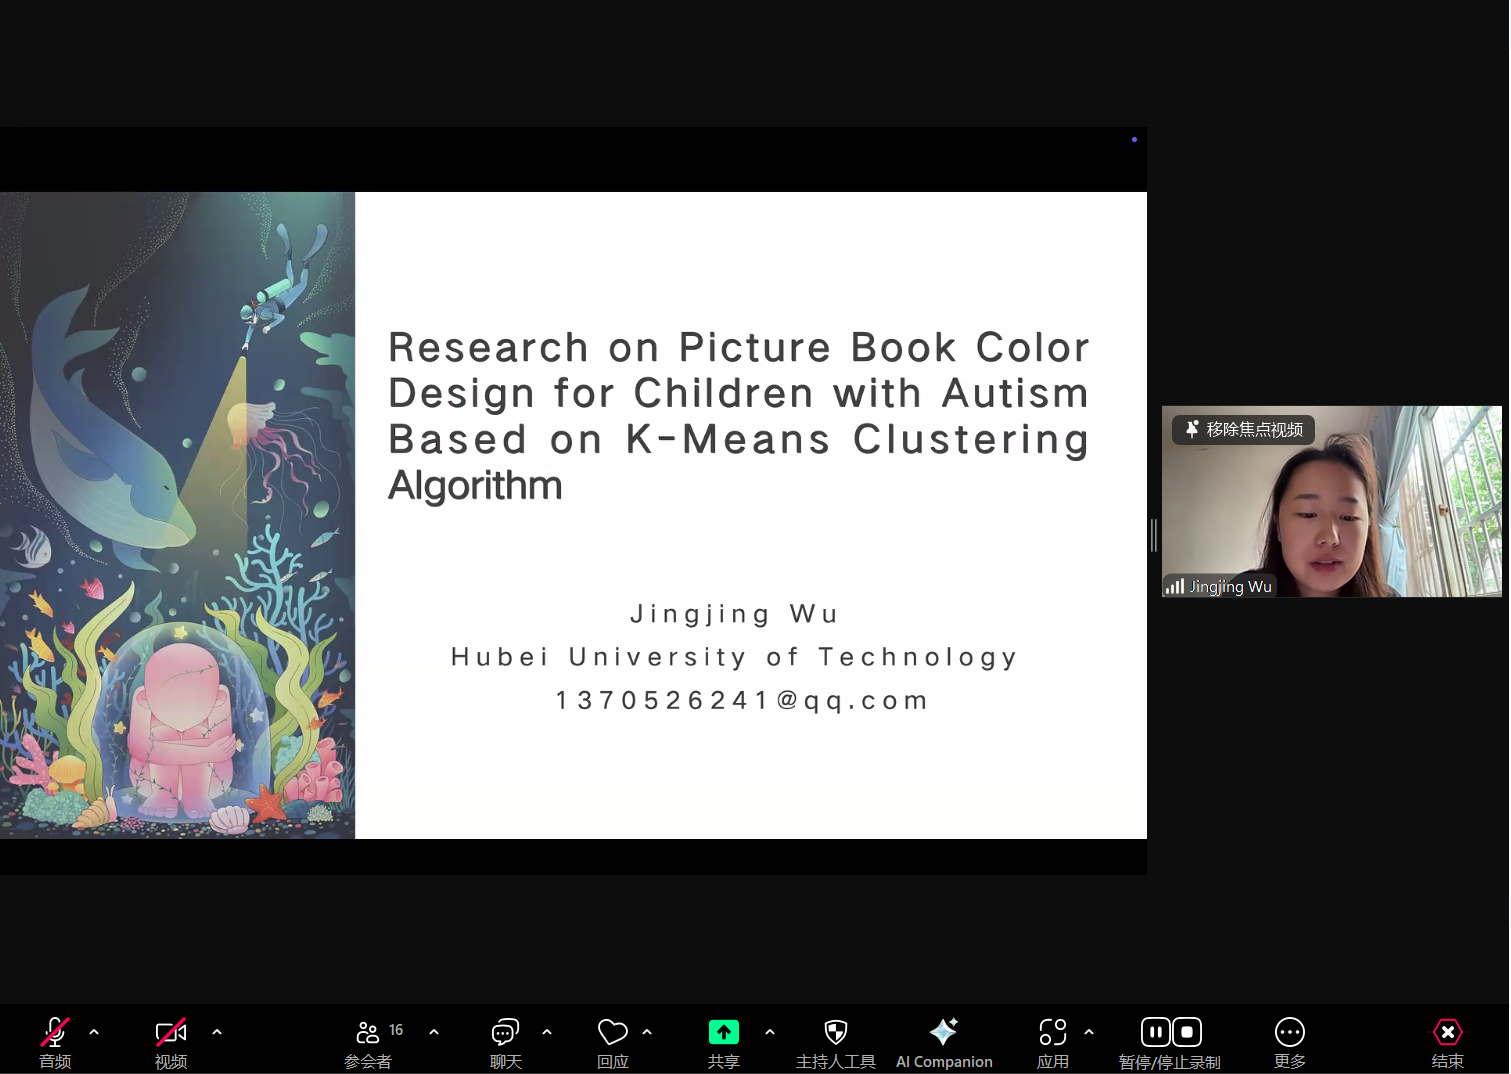
Task: Unmute the audio microphone icon
Action: pos(55,1031)
